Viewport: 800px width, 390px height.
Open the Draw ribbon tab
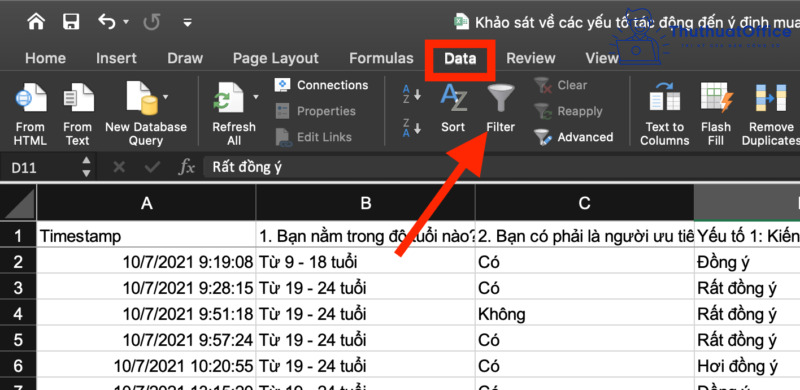(185, 58)
